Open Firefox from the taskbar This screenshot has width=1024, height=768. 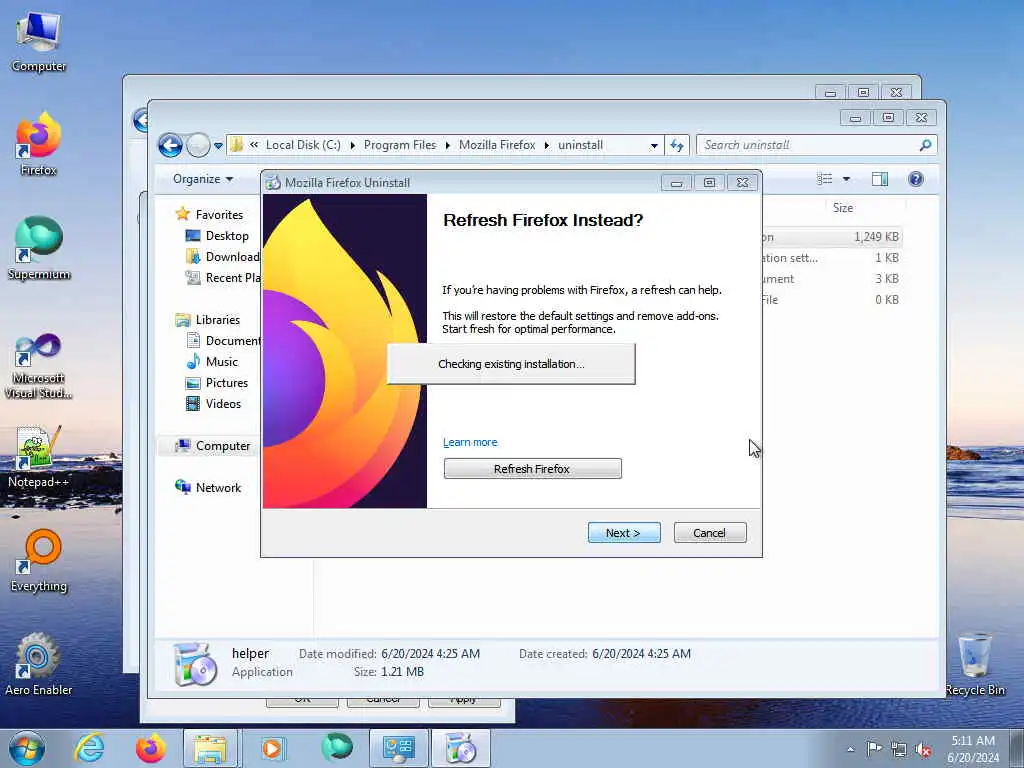150,748
